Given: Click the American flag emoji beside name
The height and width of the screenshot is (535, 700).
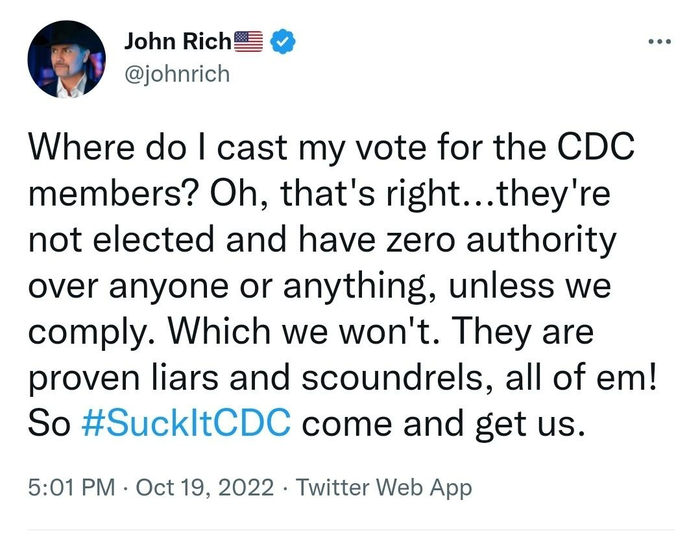Looking at the screenshot, I should coord(248,41).
